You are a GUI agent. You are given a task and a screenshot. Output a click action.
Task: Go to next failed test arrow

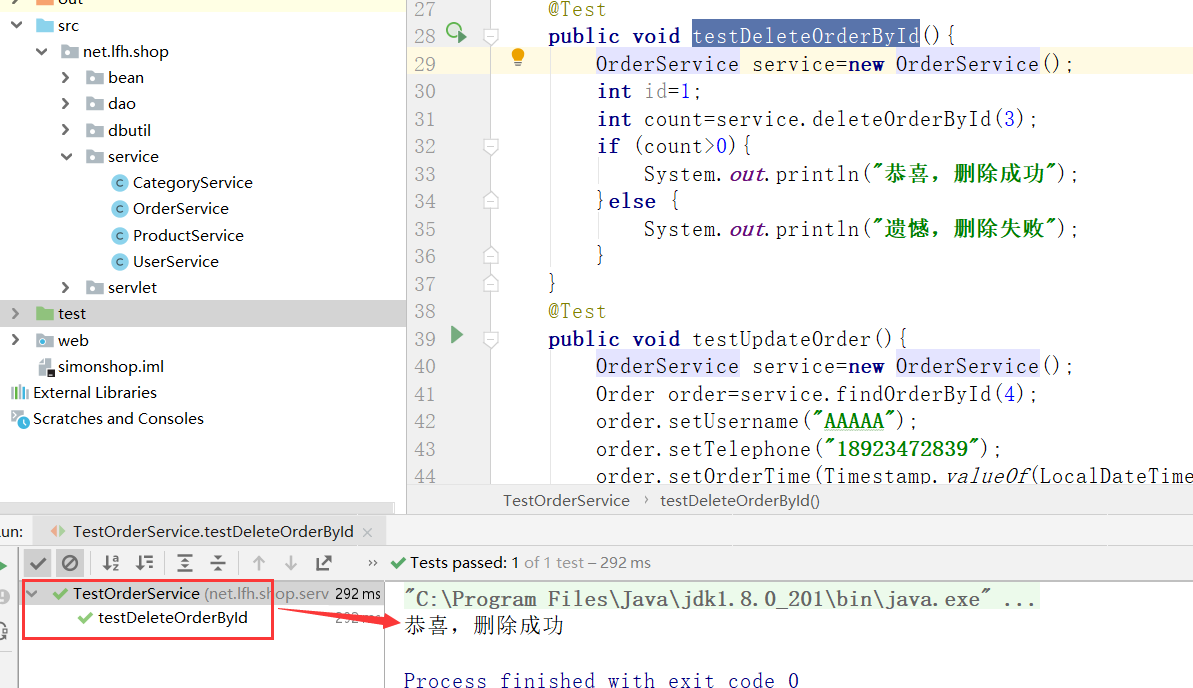point(291,563)
